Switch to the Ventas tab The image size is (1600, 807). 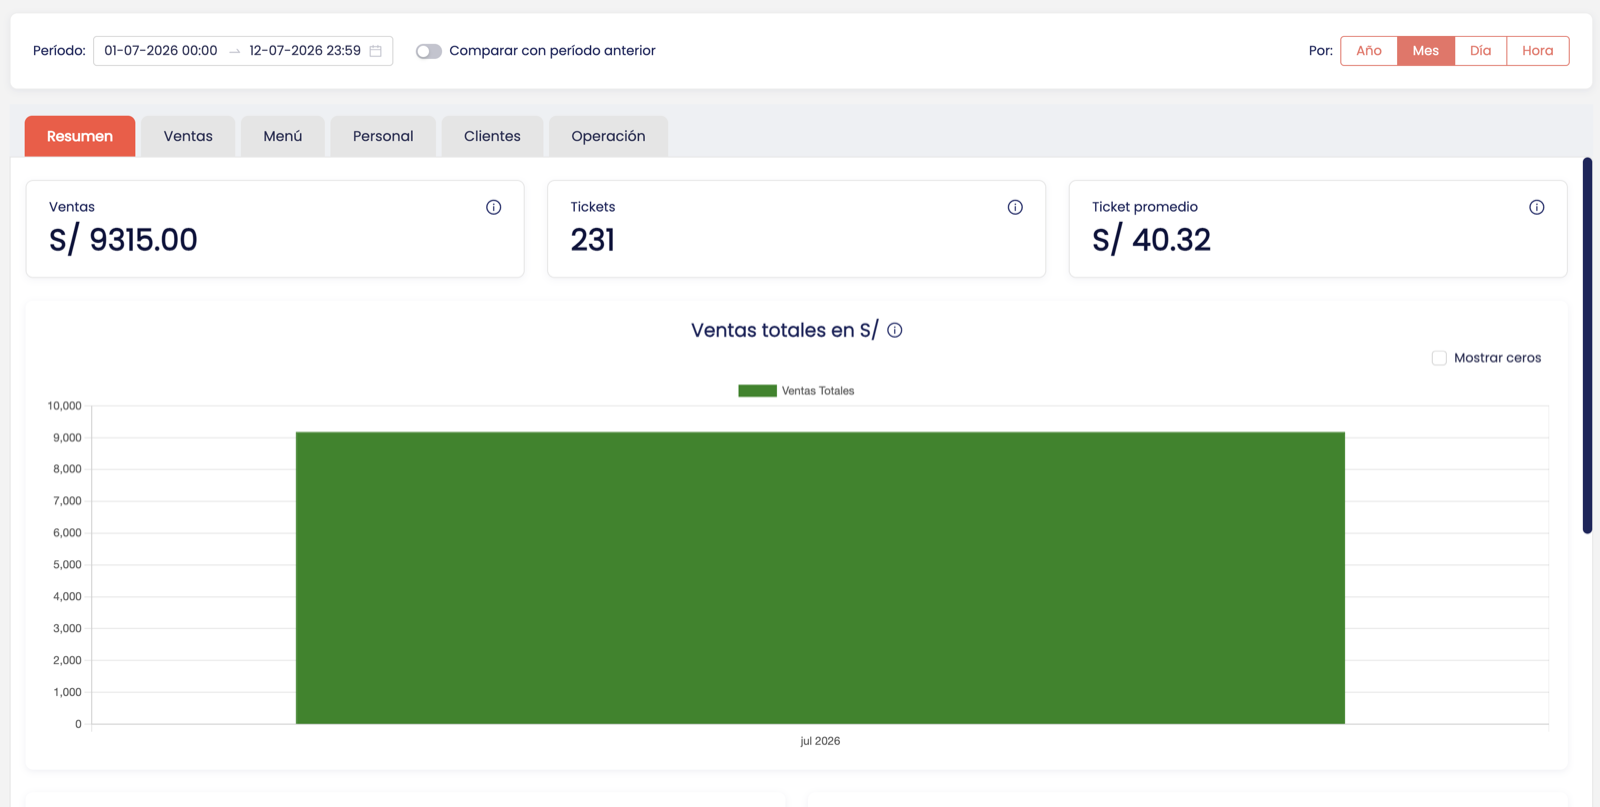188,136
